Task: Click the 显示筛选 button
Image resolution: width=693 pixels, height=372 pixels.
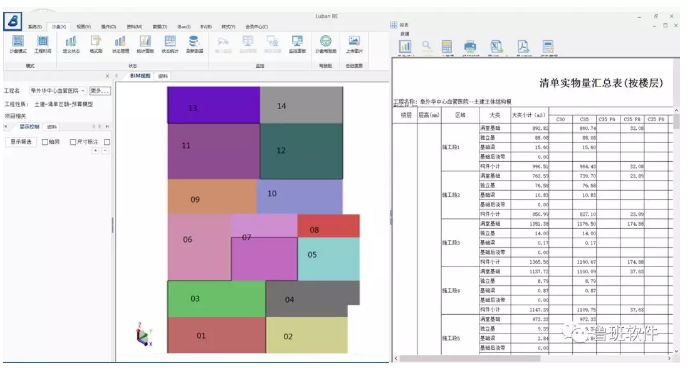Action: click(x=21, y=142)
